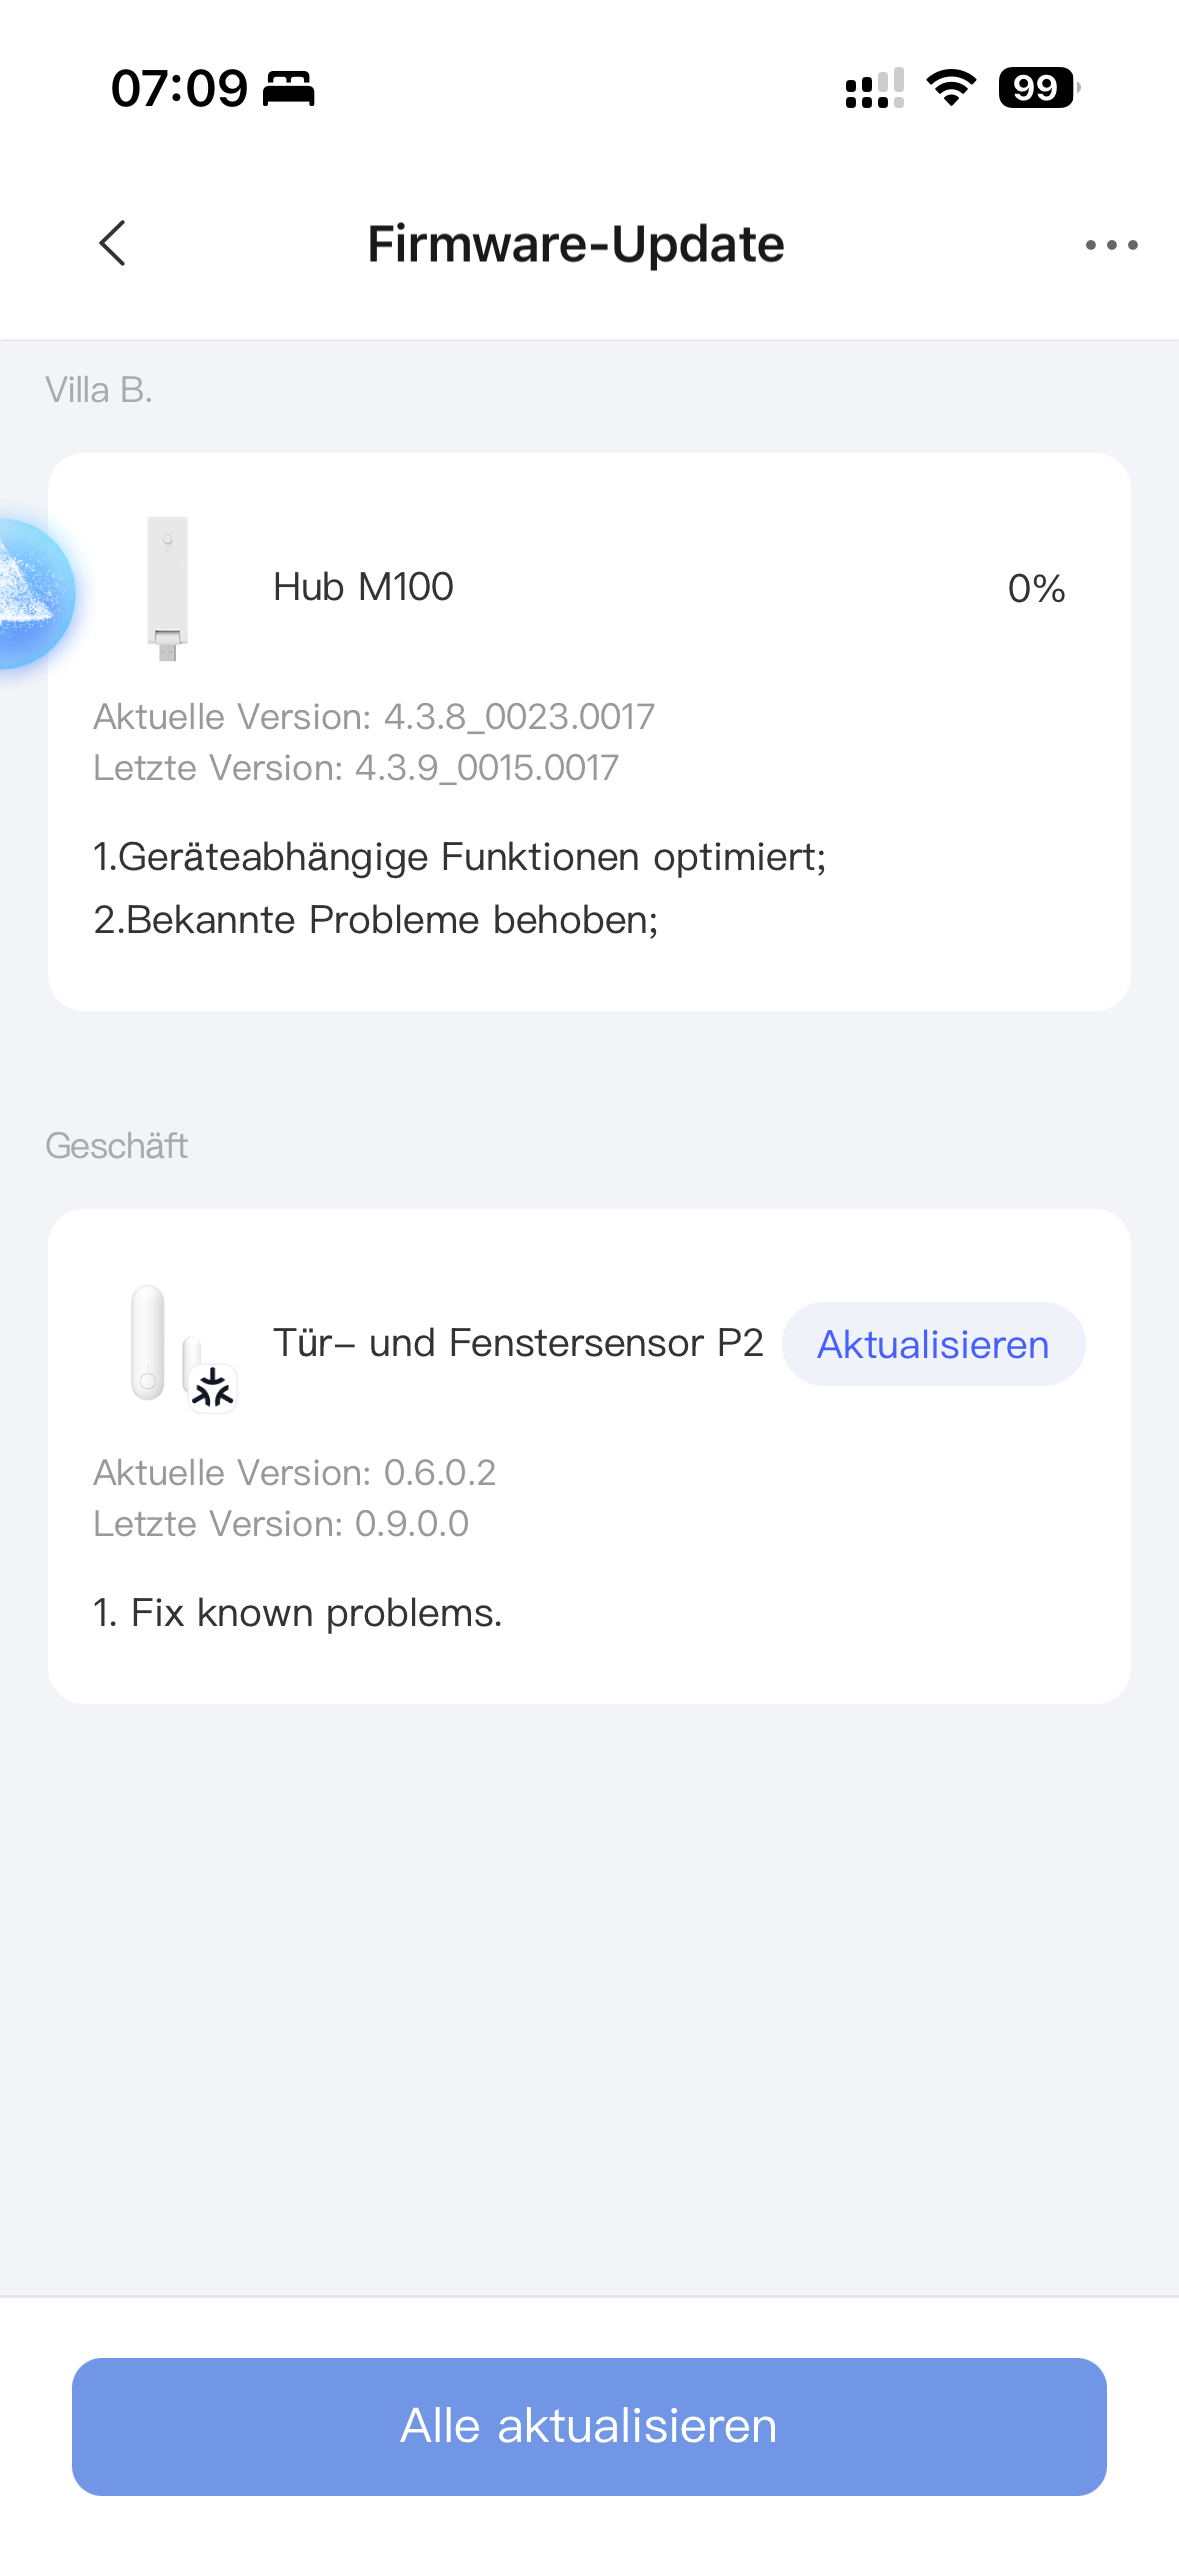The height and width of the screenshot is (2556, 1179).
Task: Tap the sleep focus bed icon
Action: coord(289,89)
